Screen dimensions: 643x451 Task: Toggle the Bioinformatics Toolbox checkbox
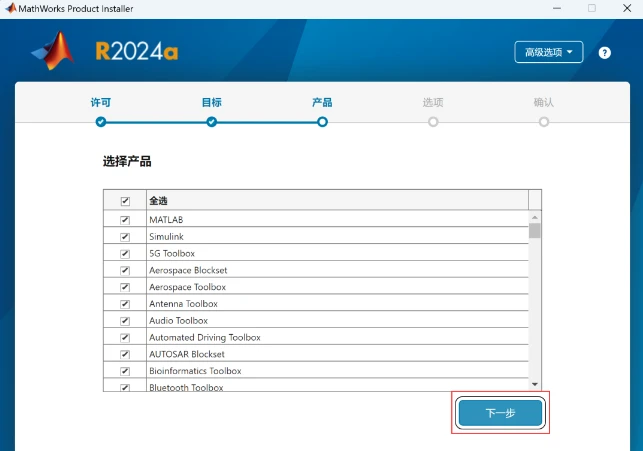pyautogui.click(x=125, y=371)
